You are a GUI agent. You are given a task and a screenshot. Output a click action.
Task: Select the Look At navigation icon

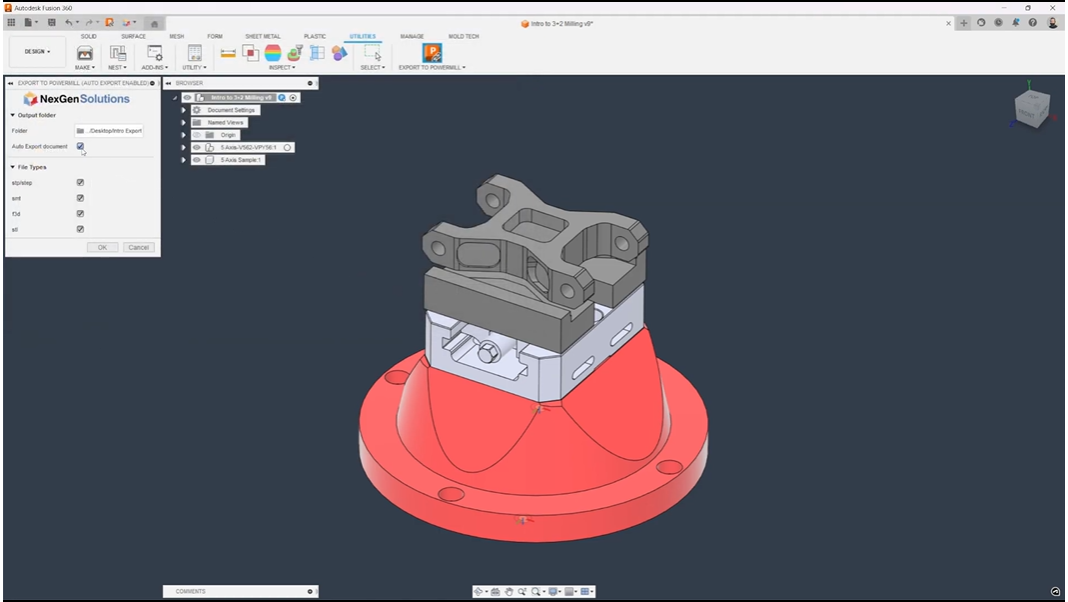coord(495,592)
